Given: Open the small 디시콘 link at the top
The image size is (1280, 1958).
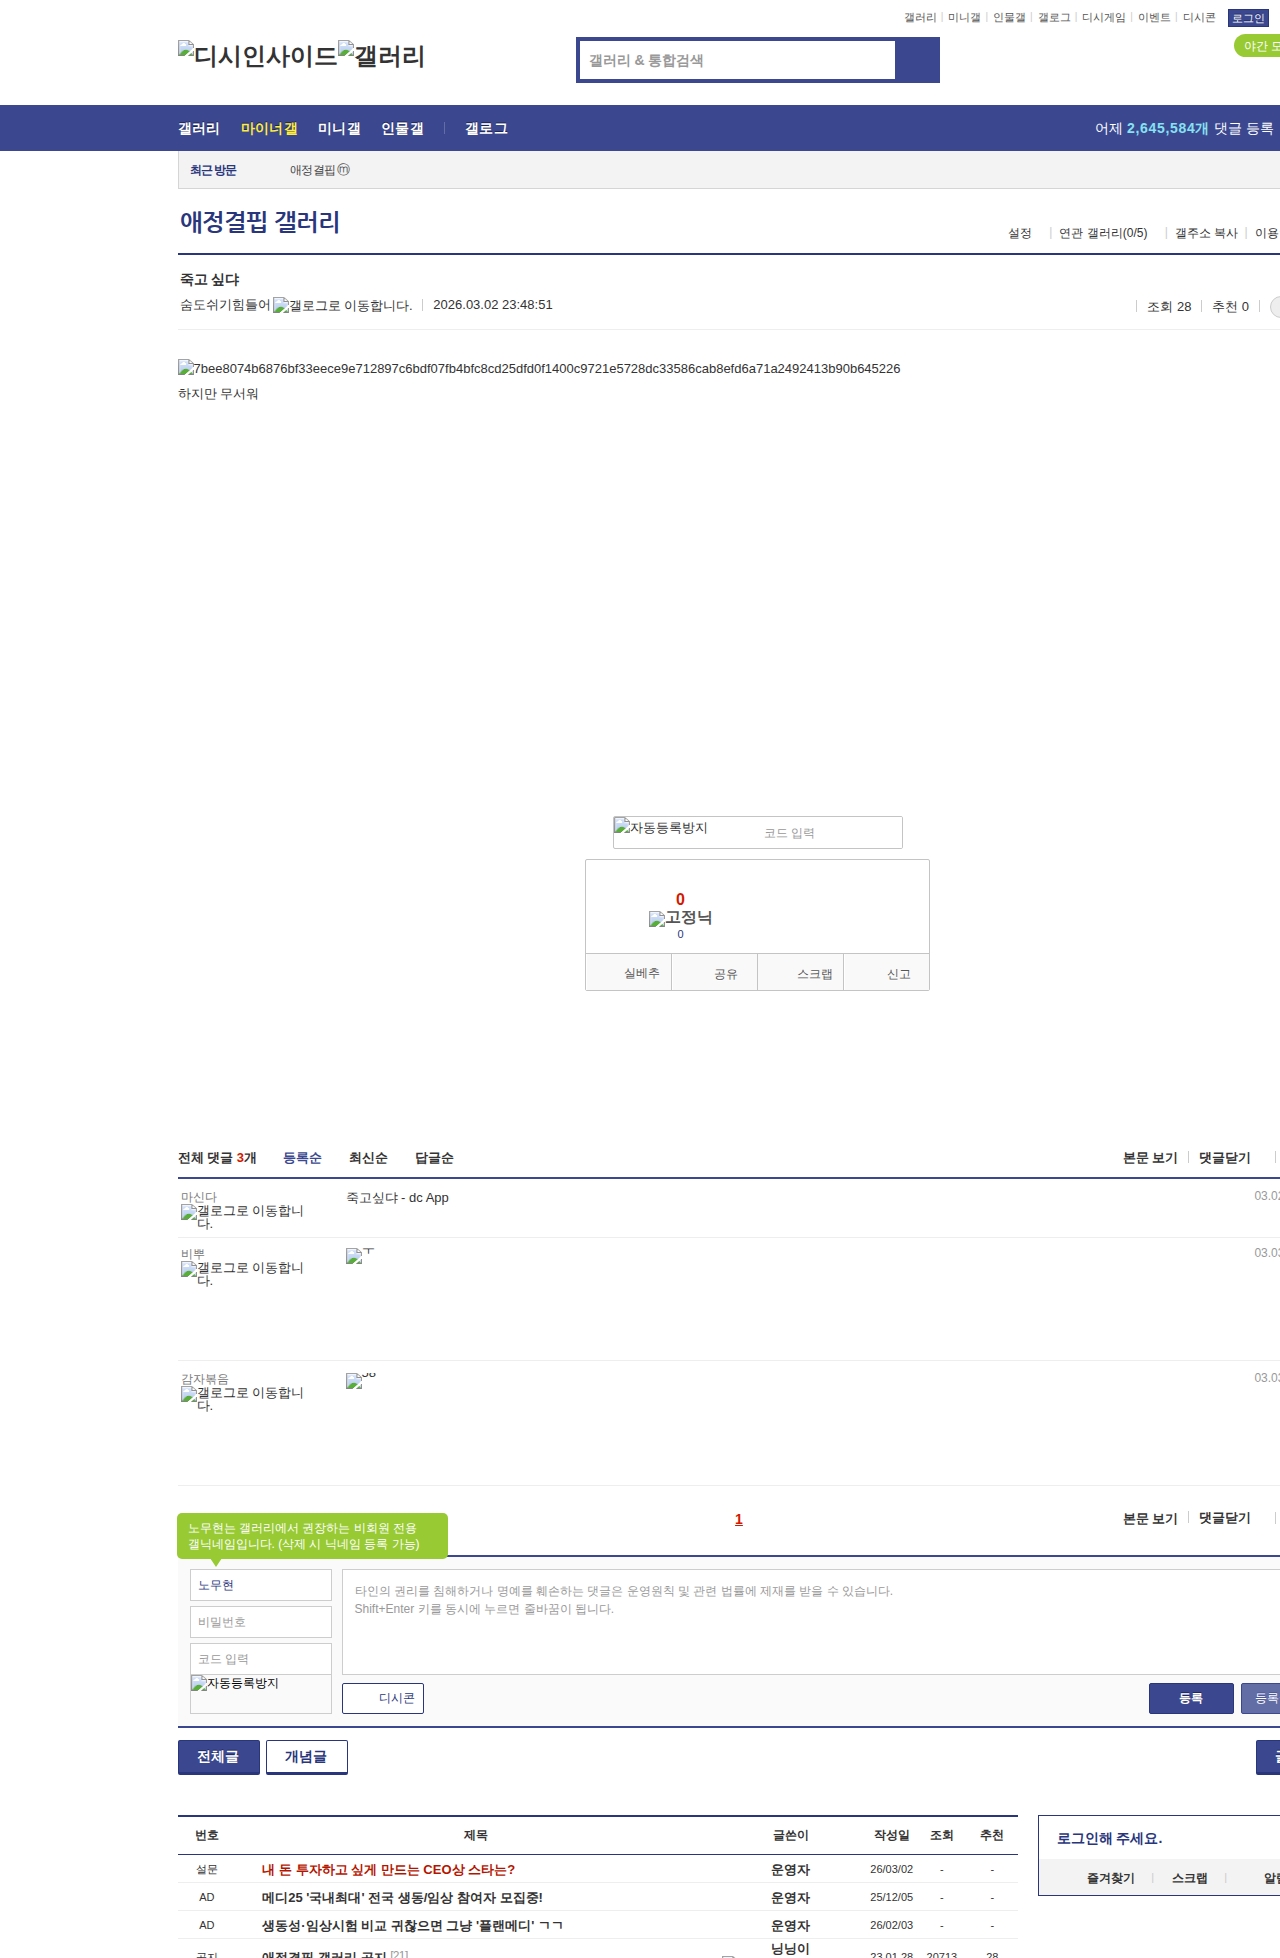Looking at the screenshot, I should (1199, 18).
